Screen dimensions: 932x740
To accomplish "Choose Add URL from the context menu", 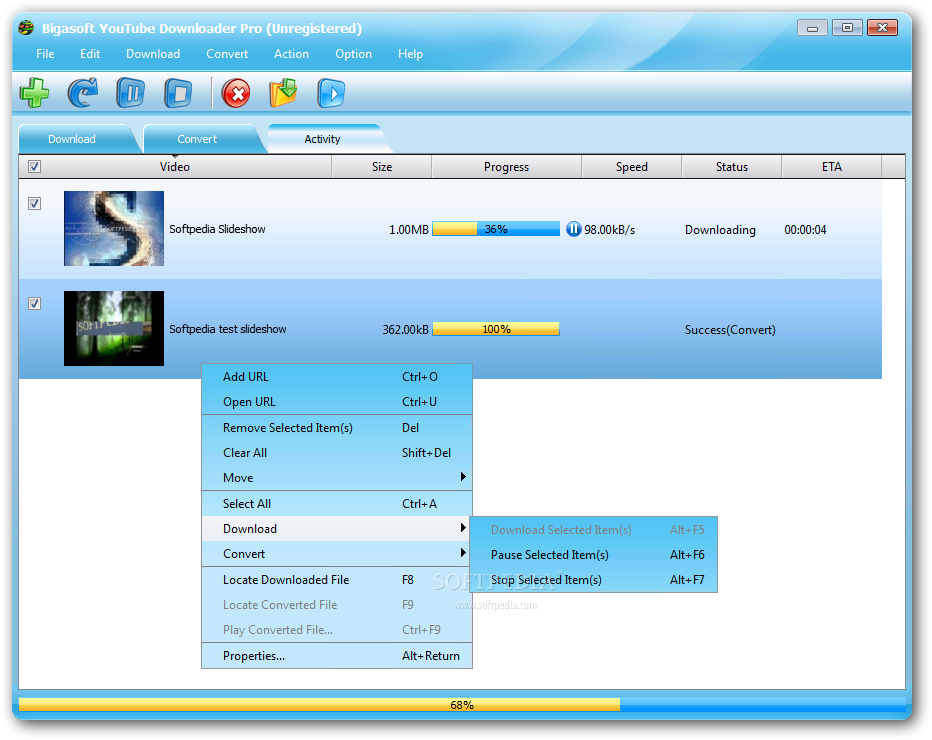I will click(x=336, y=376).
